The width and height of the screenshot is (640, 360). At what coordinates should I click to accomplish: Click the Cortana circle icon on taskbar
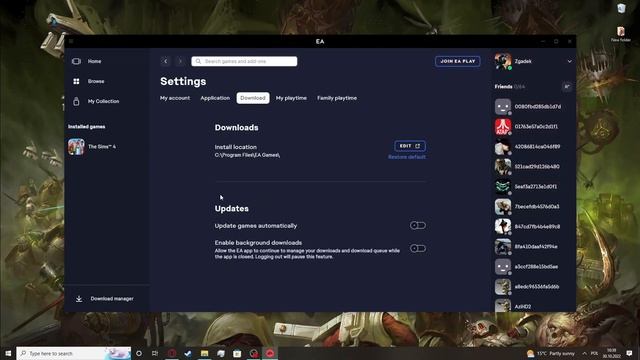click(x=139, y=353)
